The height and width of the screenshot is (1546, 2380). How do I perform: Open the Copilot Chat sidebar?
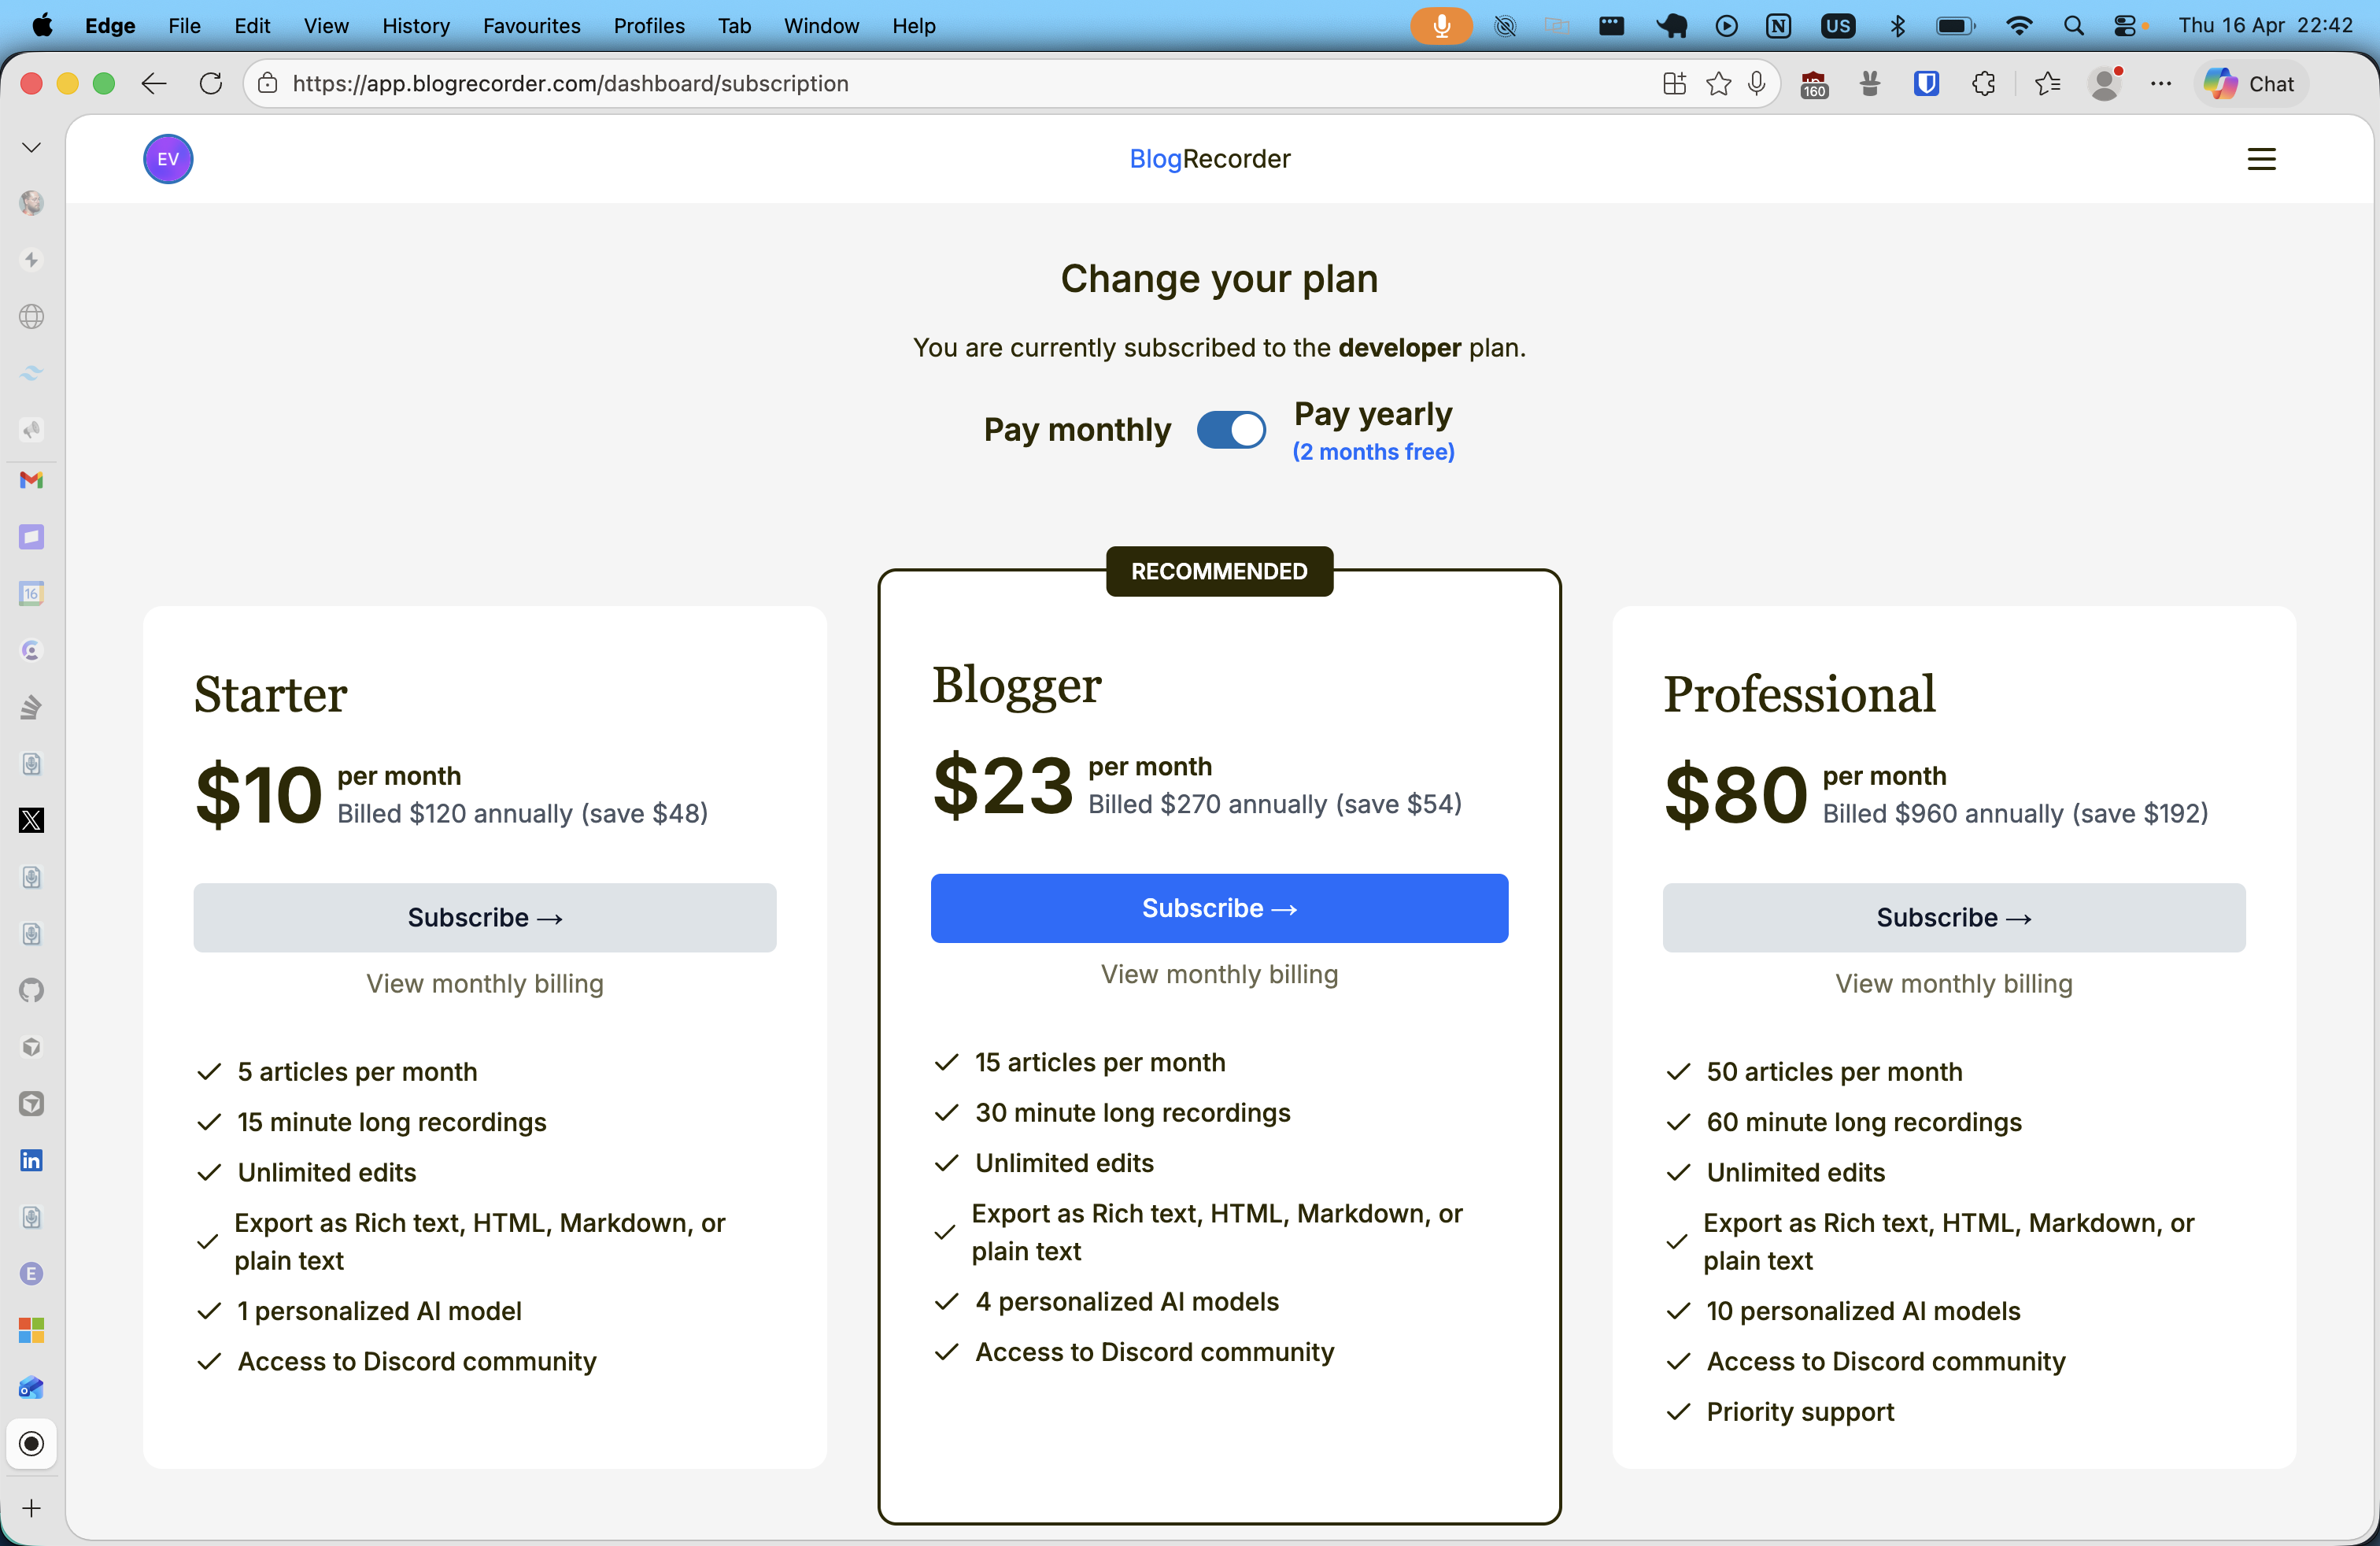2250,83
